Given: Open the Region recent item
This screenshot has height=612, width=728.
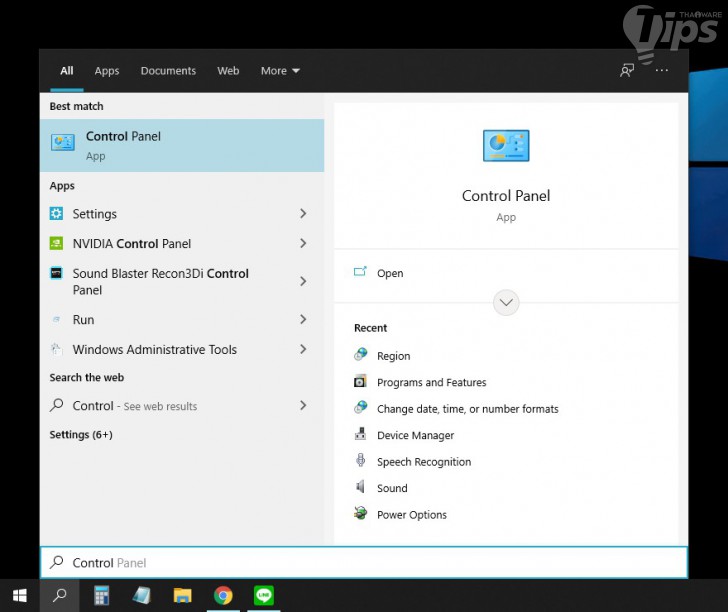Looking at the screenshot, I should pos(393,356).
